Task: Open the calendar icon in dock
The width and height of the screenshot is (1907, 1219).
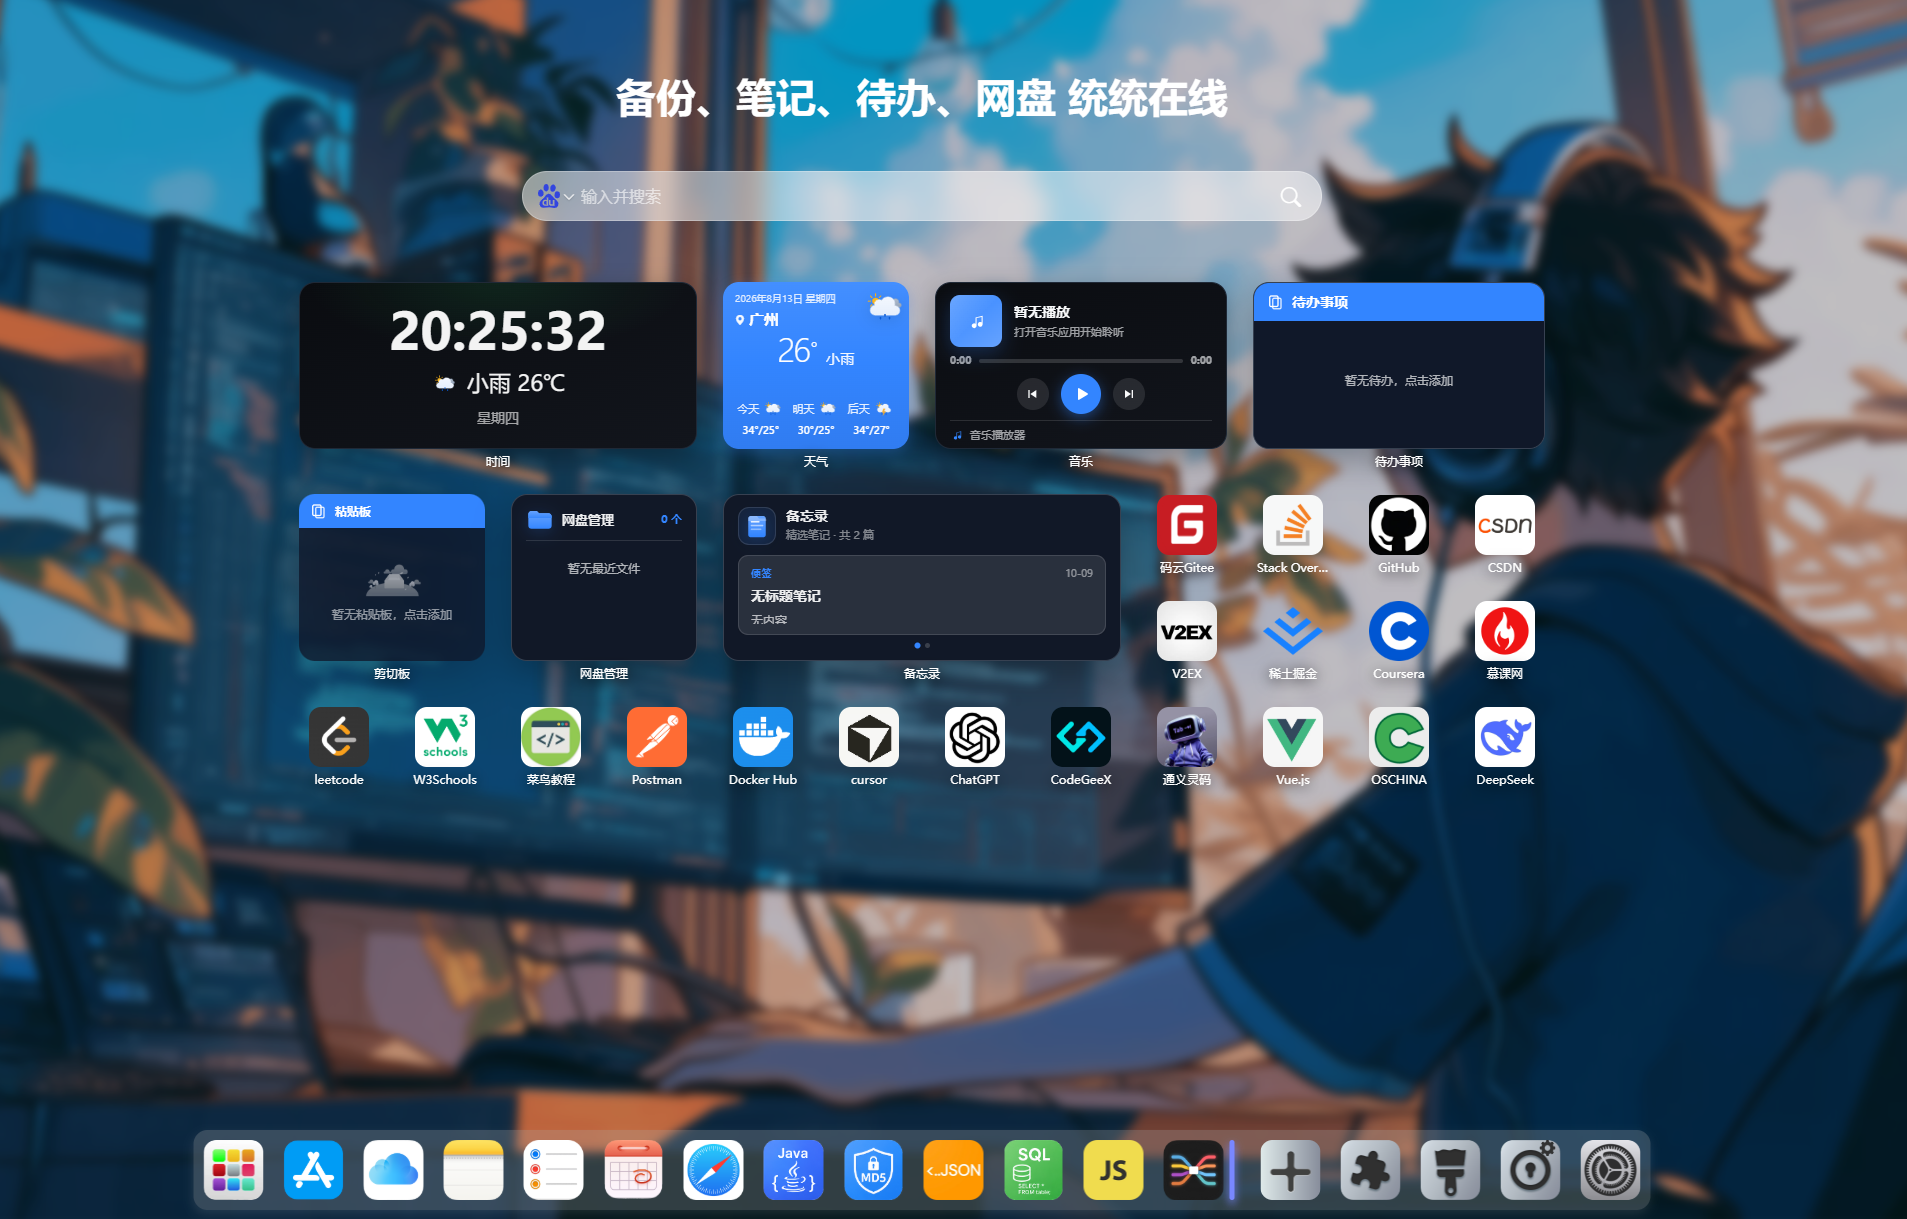Action: click(x=634, y=1170)
